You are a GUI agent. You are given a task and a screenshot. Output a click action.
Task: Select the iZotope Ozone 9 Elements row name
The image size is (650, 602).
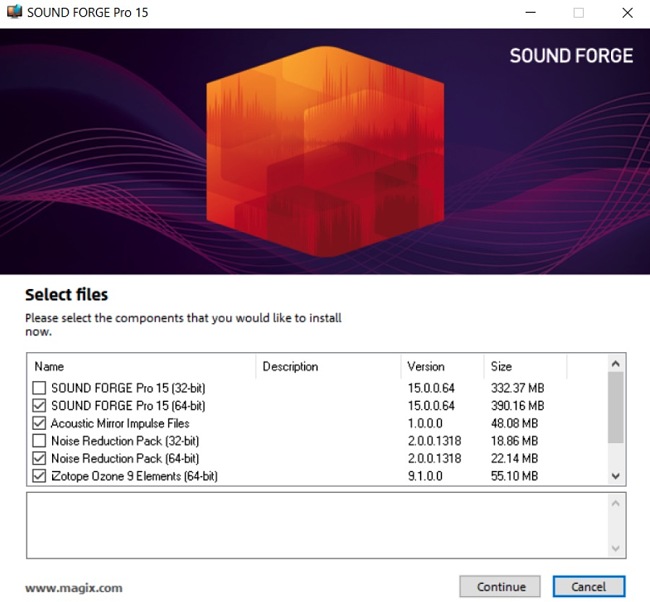pyautogui.click(x=134, y=476)
